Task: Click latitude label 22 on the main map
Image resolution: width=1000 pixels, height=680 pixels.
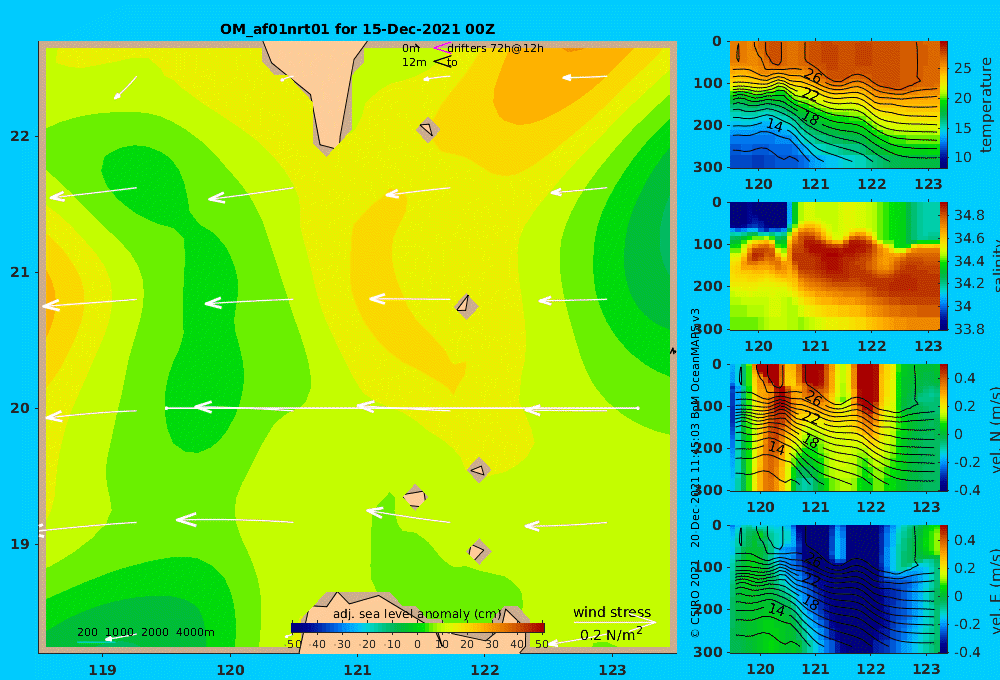Action: (20, 136)
